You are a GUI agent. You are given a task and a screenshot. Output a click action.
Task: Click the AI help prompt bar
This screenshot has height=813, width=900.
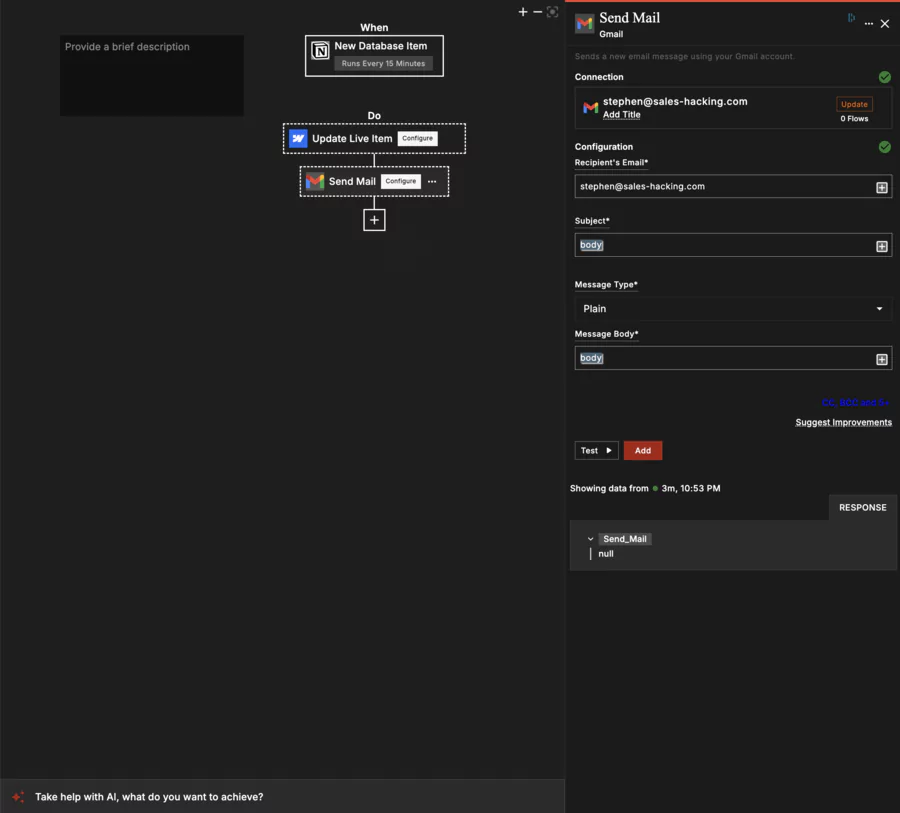282,797
